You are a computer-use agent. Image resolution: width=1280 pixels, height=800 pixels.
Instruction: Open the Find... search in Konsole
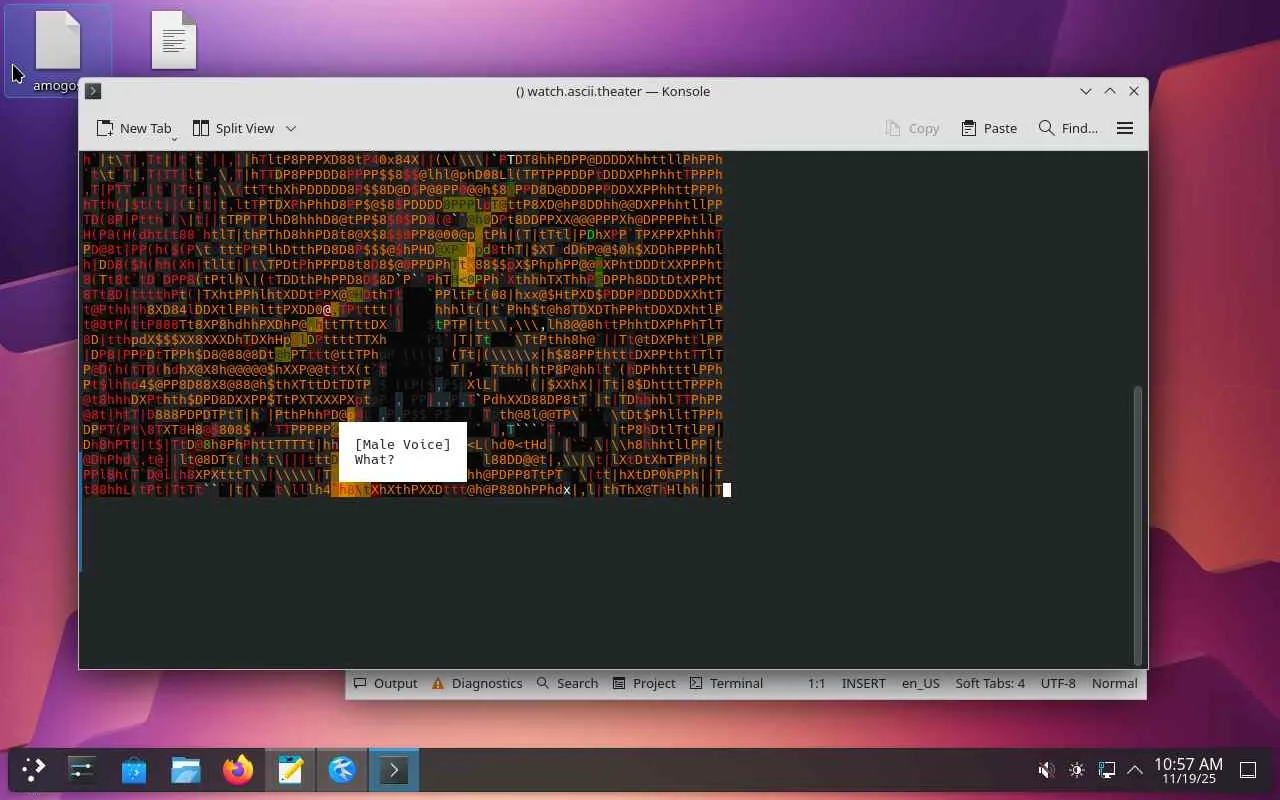click(x=1068, y=128)
